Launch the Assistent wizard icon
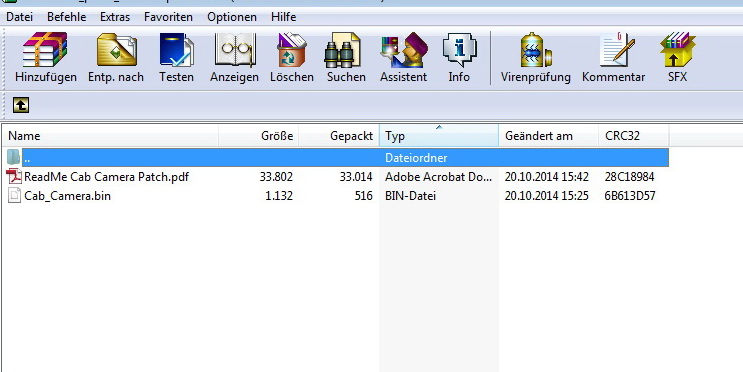Screen dimensions: 743x372 click(x=403, y=57)
